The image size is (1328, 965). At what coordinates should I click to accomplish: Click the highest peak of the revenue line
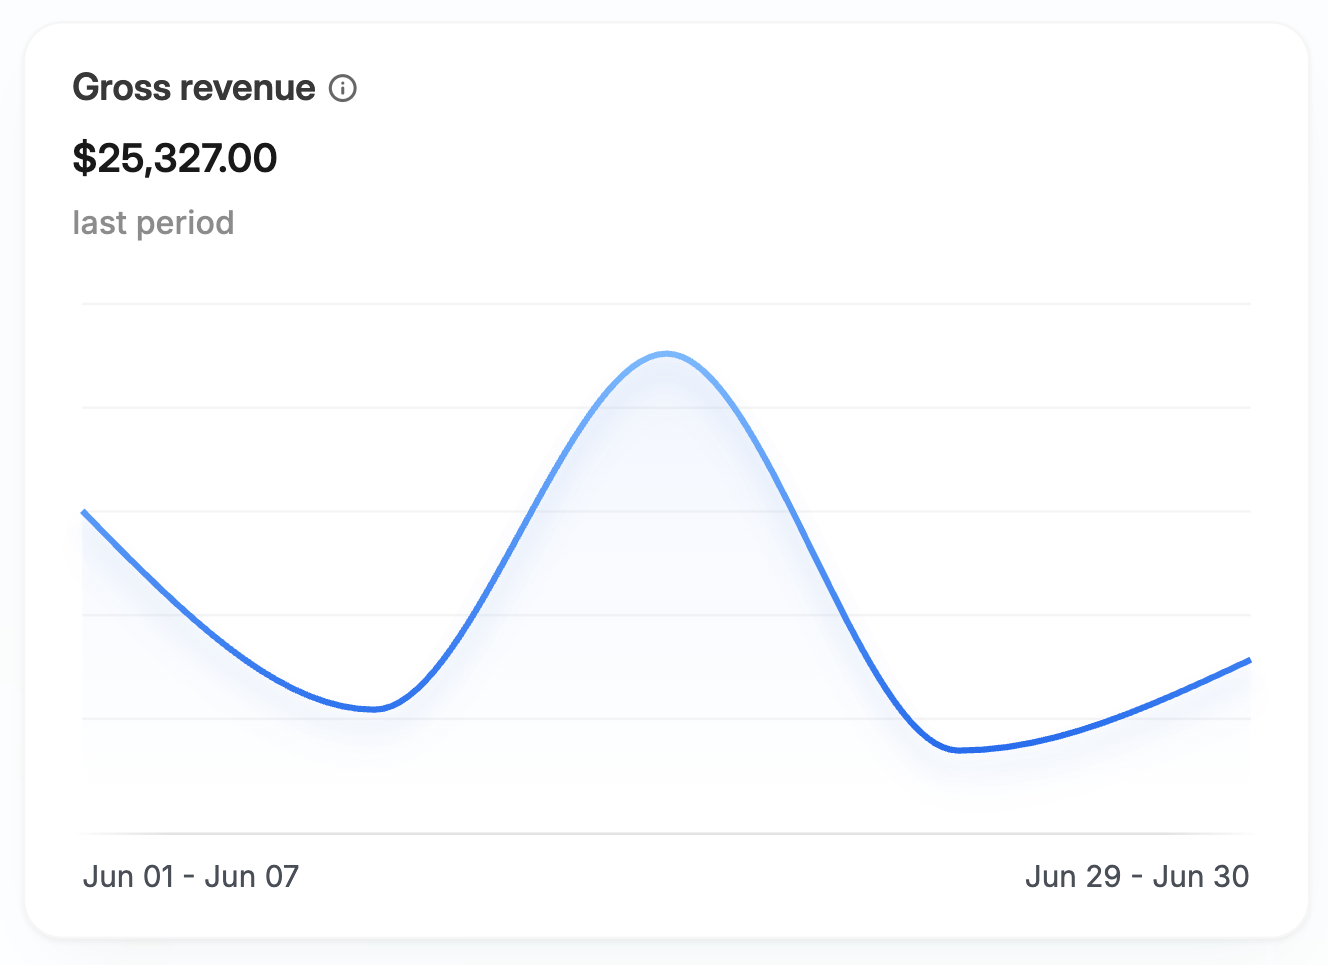pos(667,354)
